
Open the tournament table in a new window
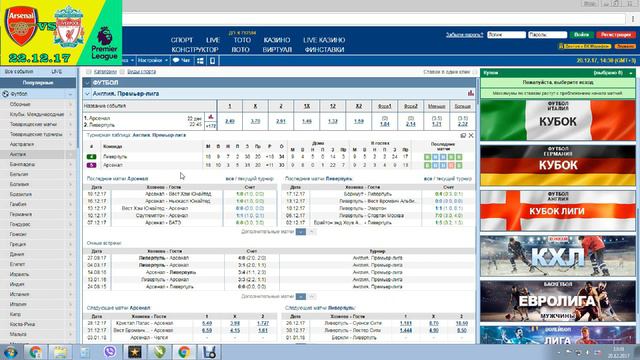(x=463, y=135)
